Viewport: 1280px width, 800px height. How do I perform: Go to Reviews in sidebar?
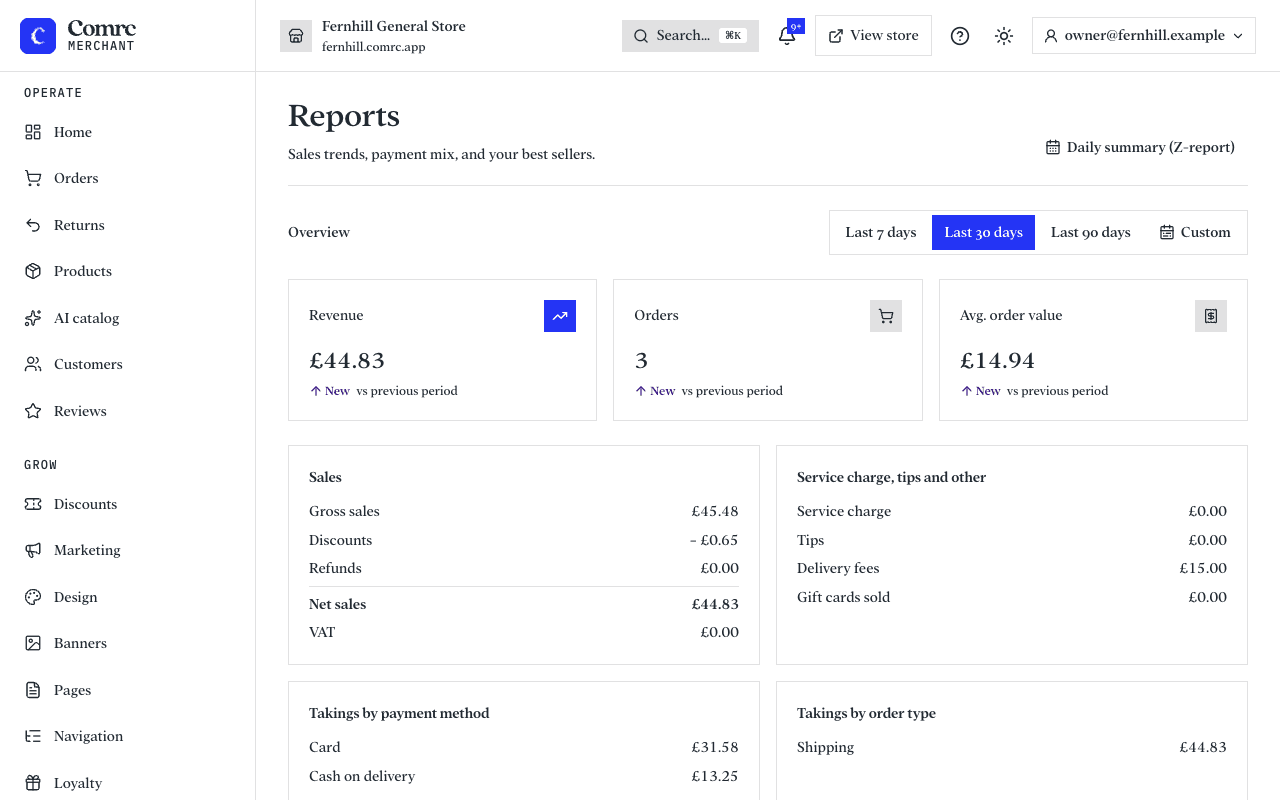[x=128, y=411]
